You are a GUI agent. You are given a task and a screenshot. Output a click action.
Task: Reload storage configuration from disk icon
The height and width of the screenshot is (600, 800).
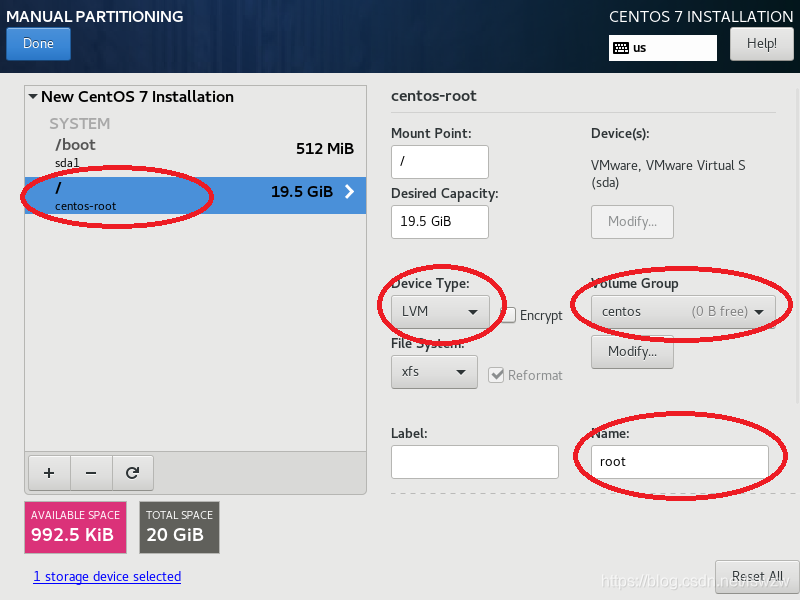[133, 473]
